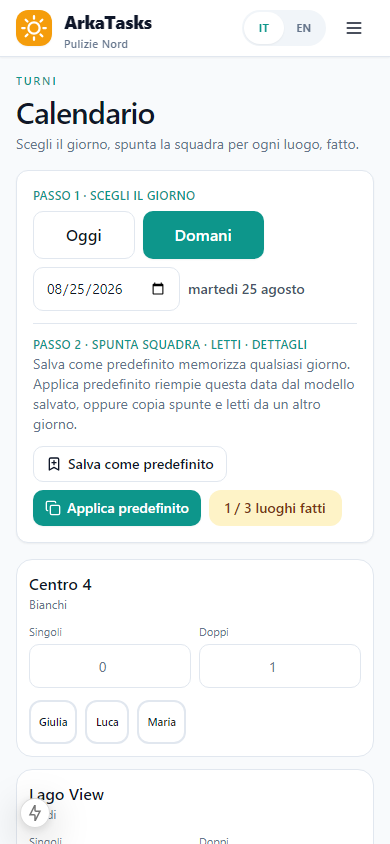This screenshot has width=390, height=844.
Task: Toggle Luca for Centro 4
Action: point(107,722)
